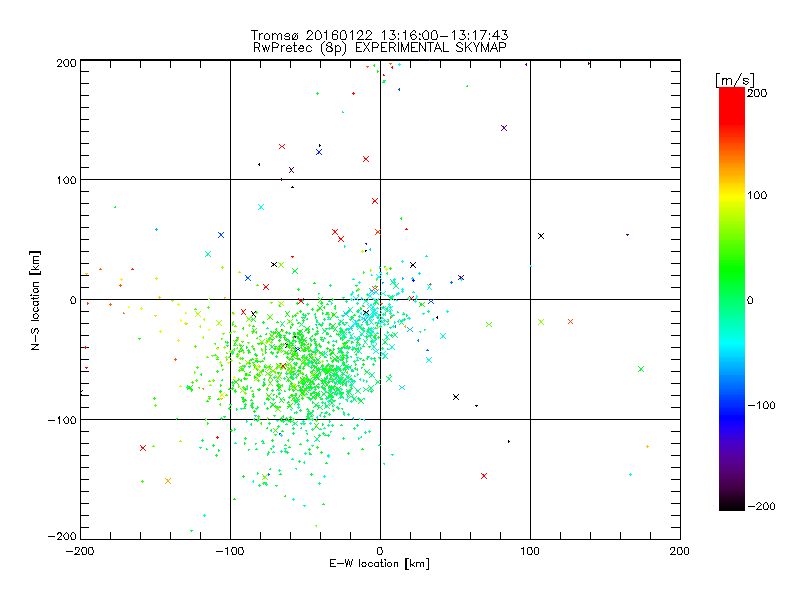800x600 pixels.
Task: Click the '[m/s]' colorbar unit label
Action: [x=735, y=80]
